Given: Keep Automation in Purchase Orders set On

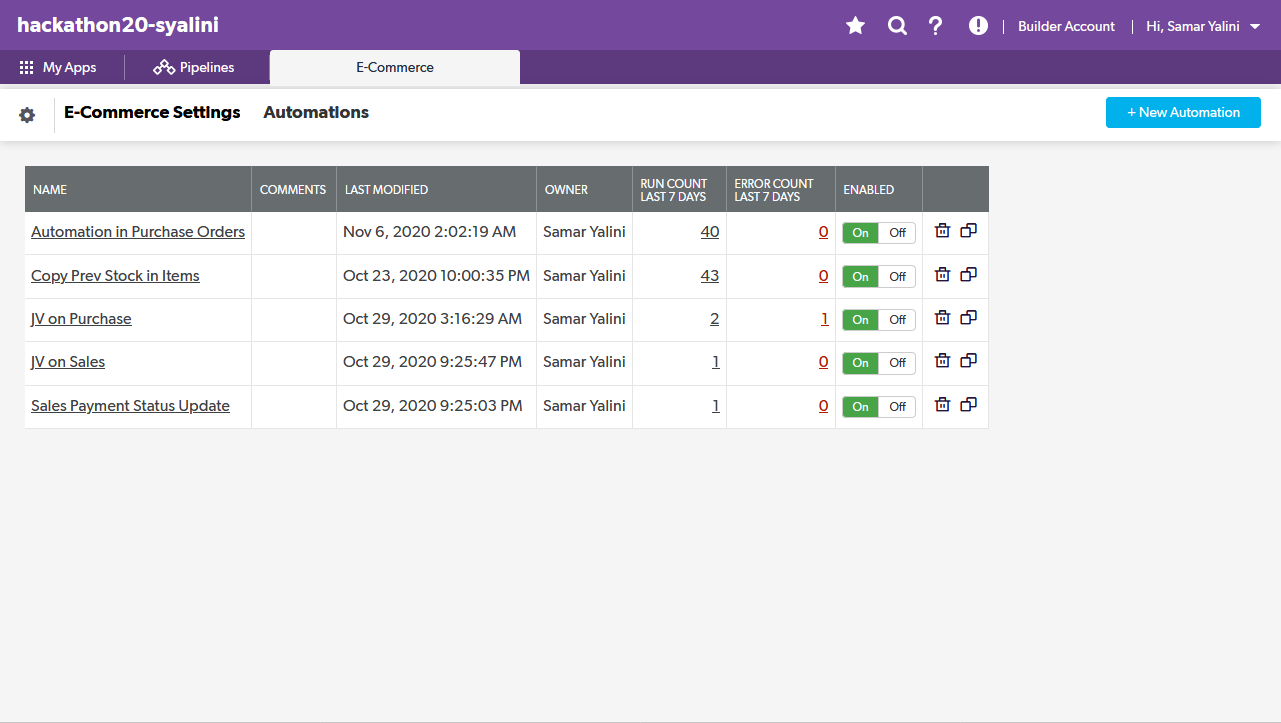Looking at the screenshot, I should point(861,233).
